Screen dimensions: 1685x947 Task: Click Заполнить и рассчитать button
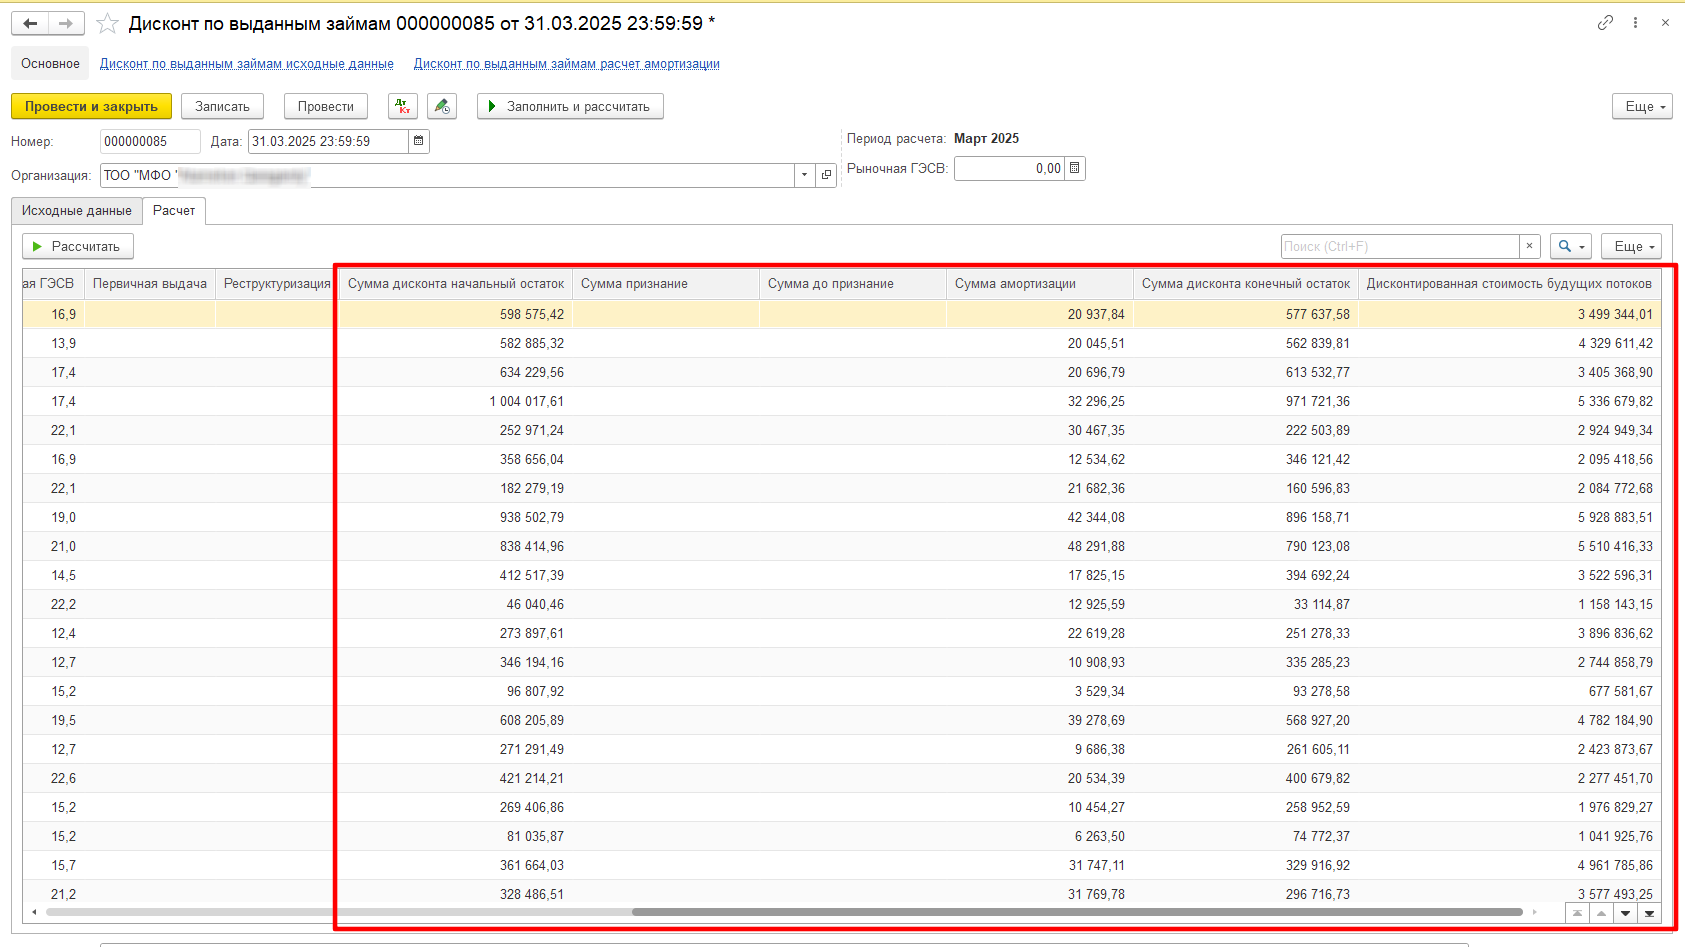pos(570,106)
